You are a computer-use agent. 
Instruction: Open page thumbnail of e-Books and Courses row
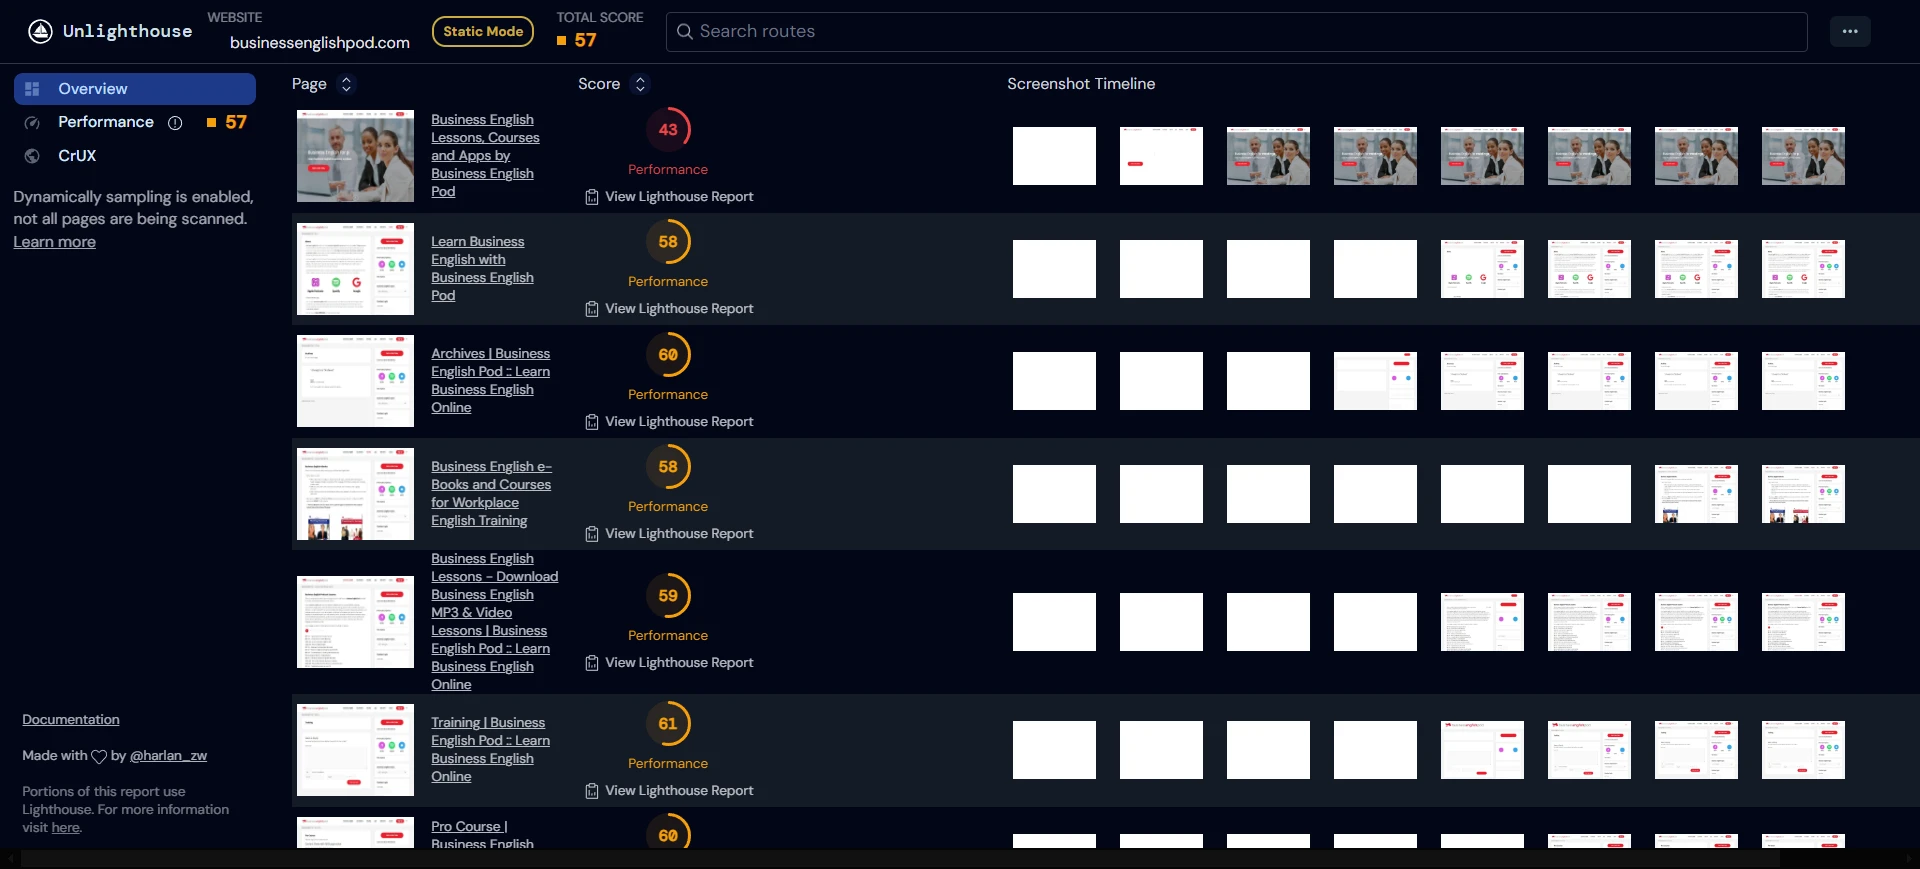coord(355,494)
